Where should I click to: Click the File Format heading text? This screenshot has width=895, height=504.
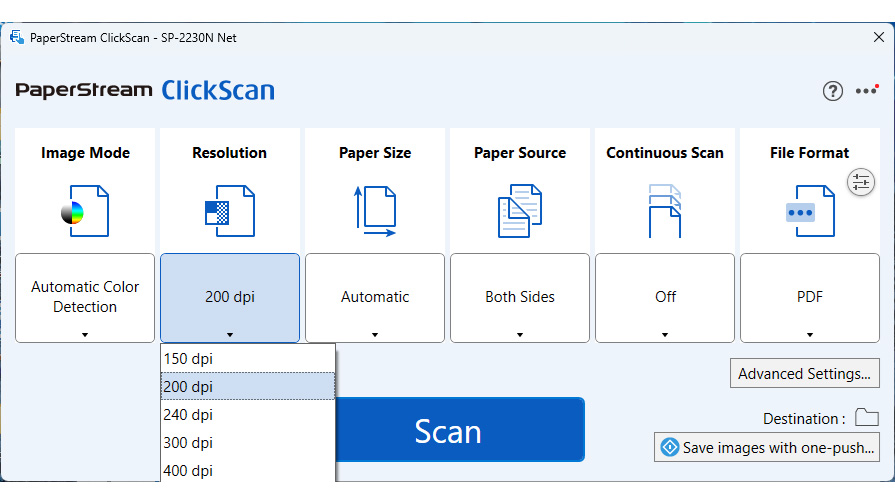pyautogui.click(x=809, y=153)
